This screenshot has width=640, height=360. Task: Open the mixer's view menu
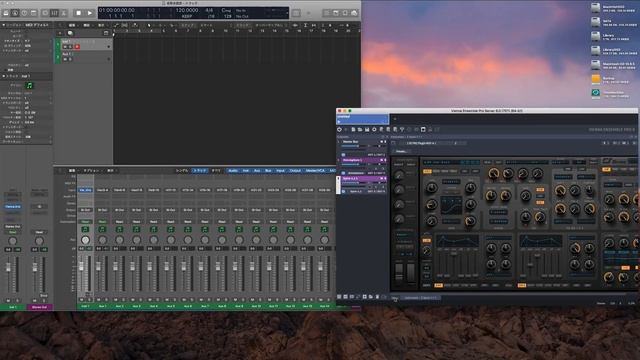[111, 171]
